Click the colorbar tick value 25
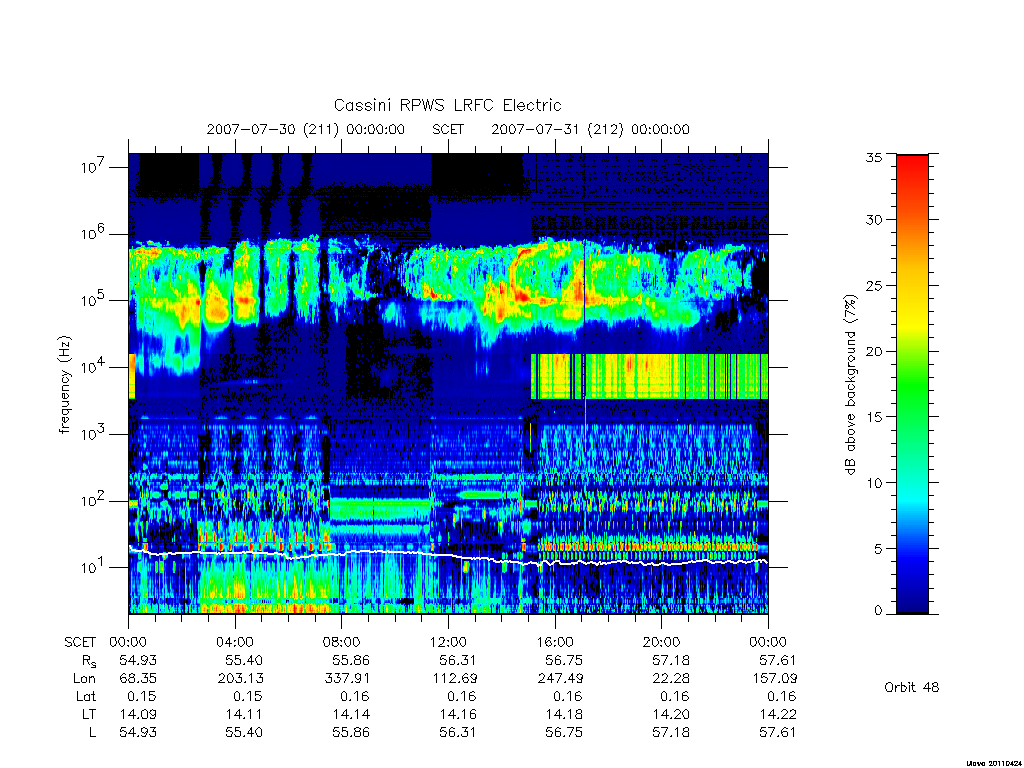 [x=874, y=285]
